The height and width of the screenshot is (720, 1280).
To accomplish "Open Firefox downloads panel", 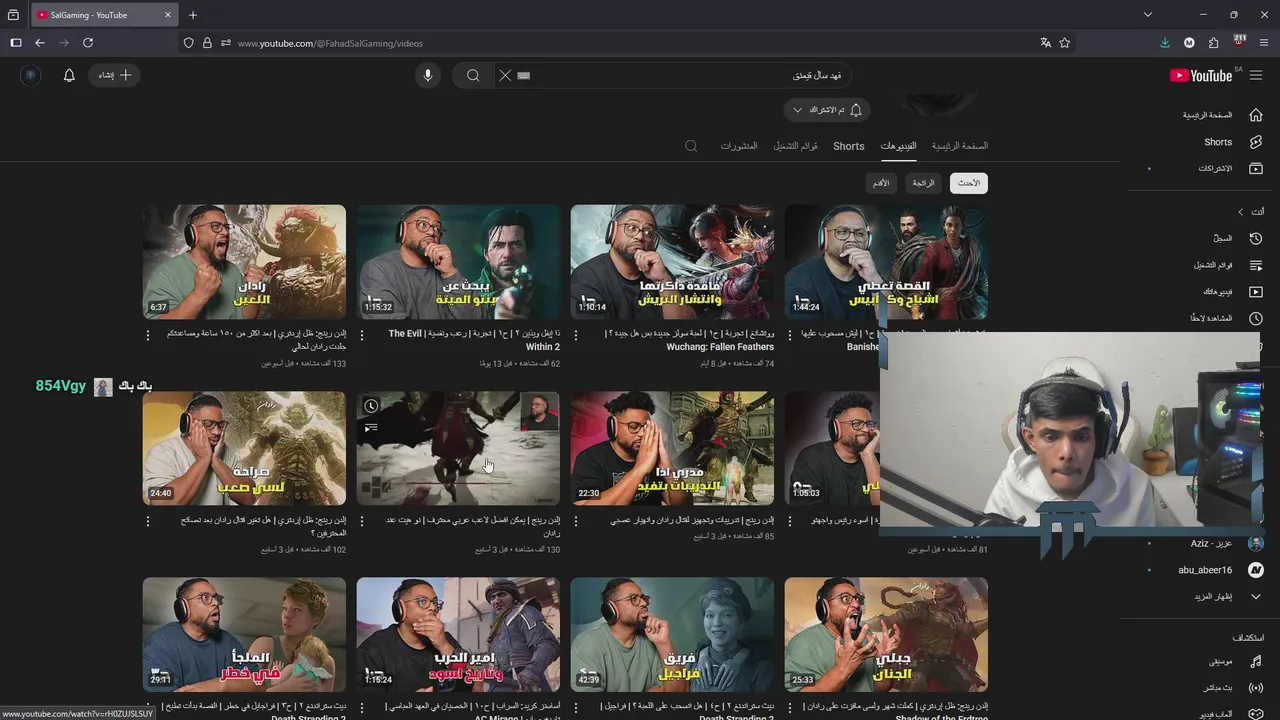I will tap(1165, 43).
